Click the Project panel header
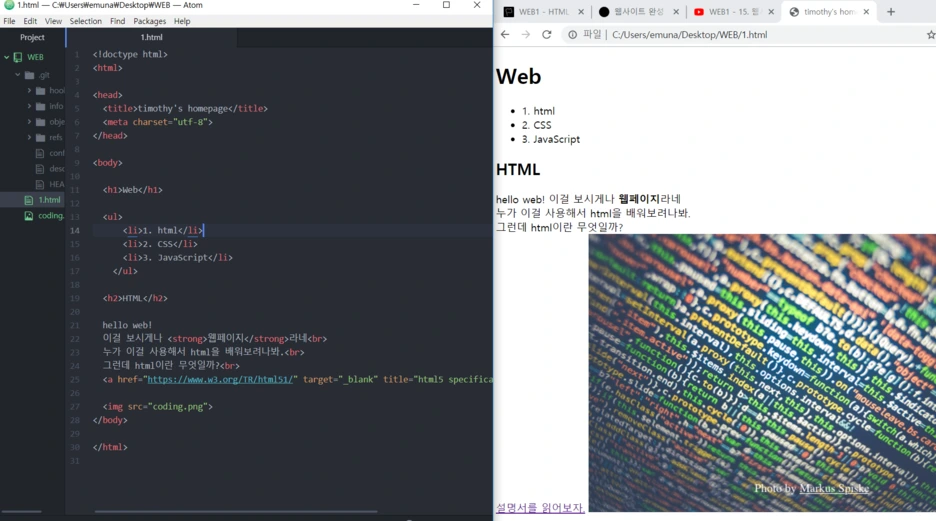 (x=32, y=37)
